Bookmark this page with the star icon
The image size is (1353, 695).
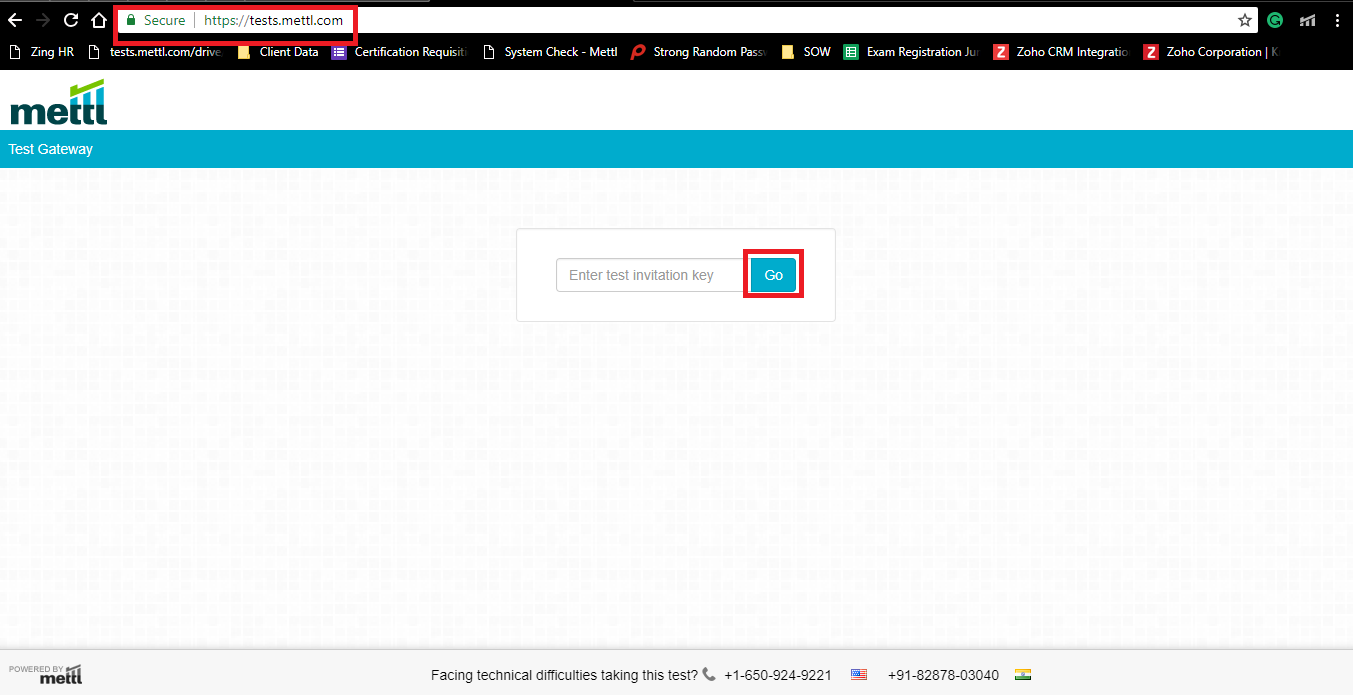point(1245,20)
